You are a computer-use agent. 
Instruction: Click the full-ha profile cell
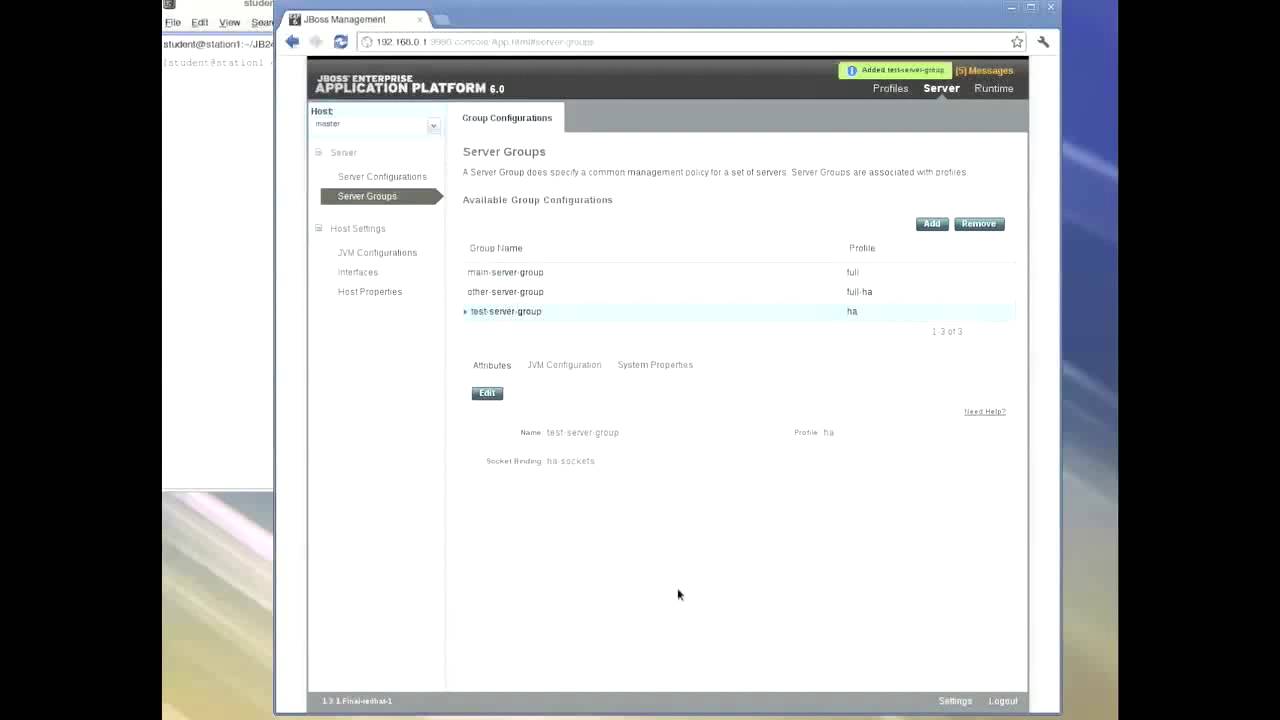tap(859, 292)
